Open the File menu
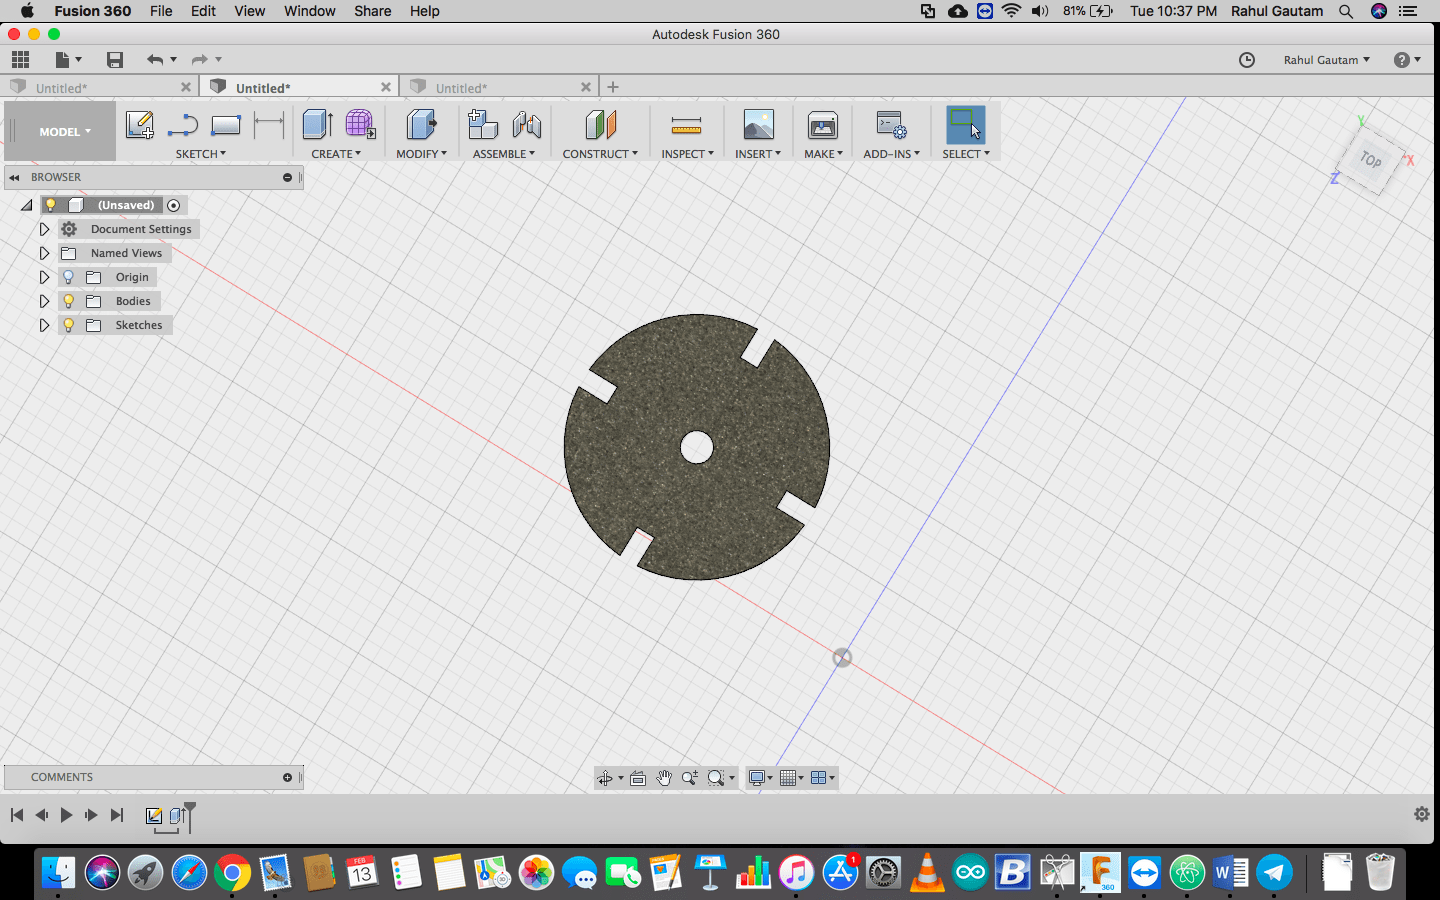The width and height of the screenshot is (1440, 900). pos(161,11)
